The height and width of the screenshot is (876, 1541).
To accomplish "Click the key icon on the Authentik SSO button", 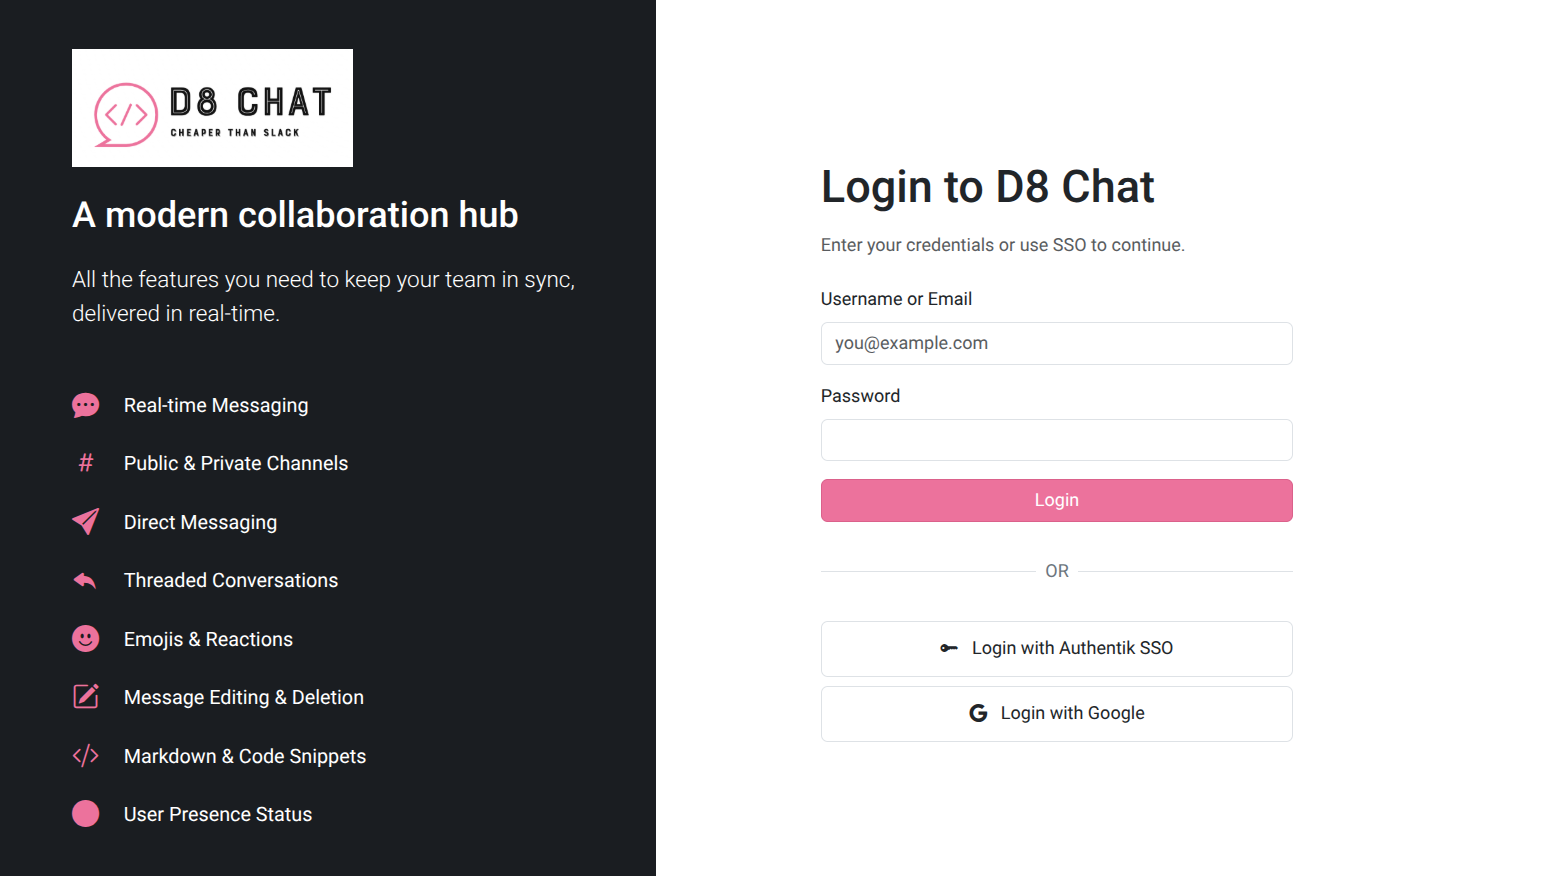I will (x=949, y=648).
